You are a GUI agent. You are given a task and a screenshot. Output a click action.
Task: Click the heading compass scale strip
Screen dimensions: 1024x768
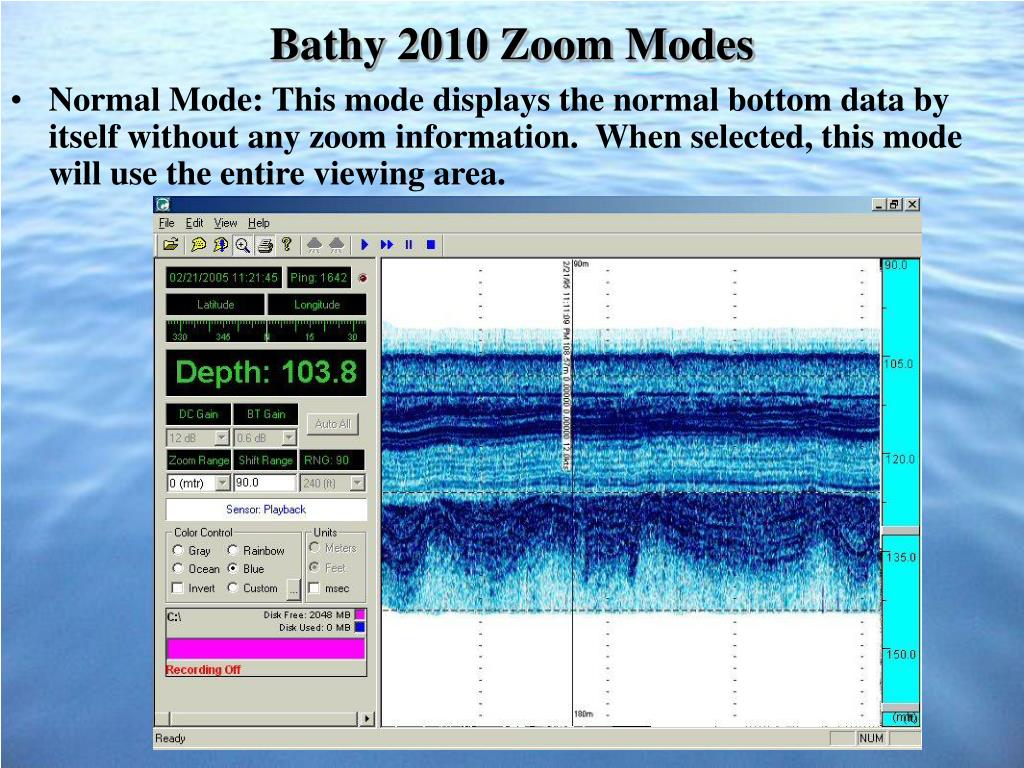266,331
